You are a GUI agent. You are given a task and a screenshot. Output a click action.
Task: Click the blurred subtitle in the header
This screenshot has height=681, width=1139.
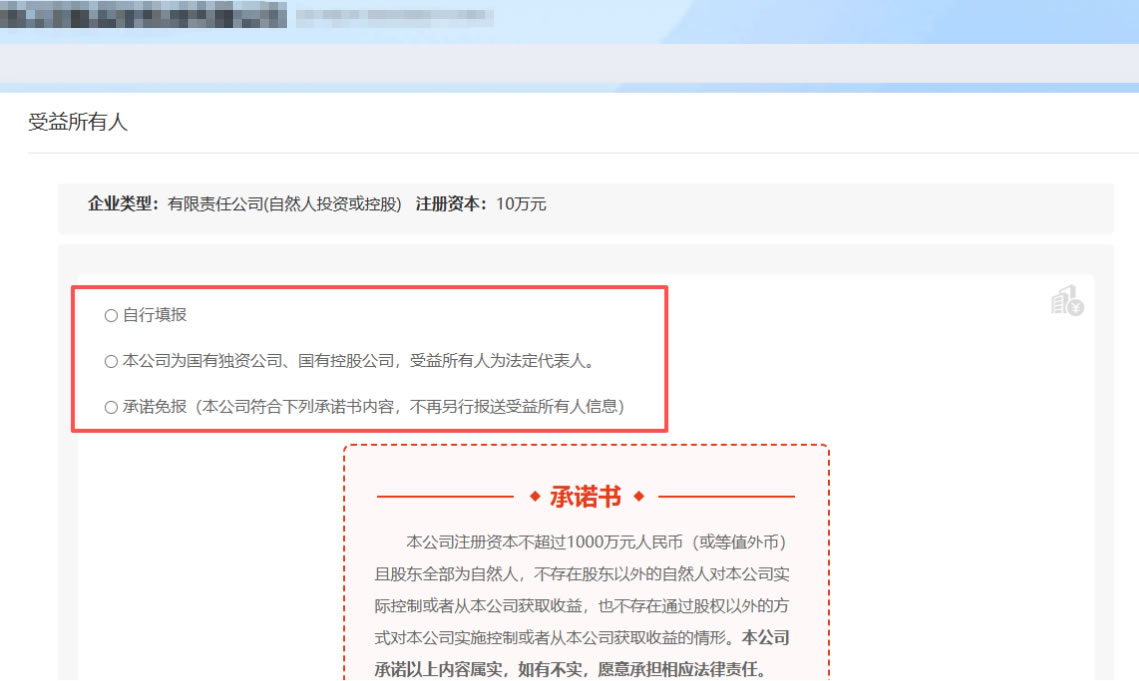(394, 17)
